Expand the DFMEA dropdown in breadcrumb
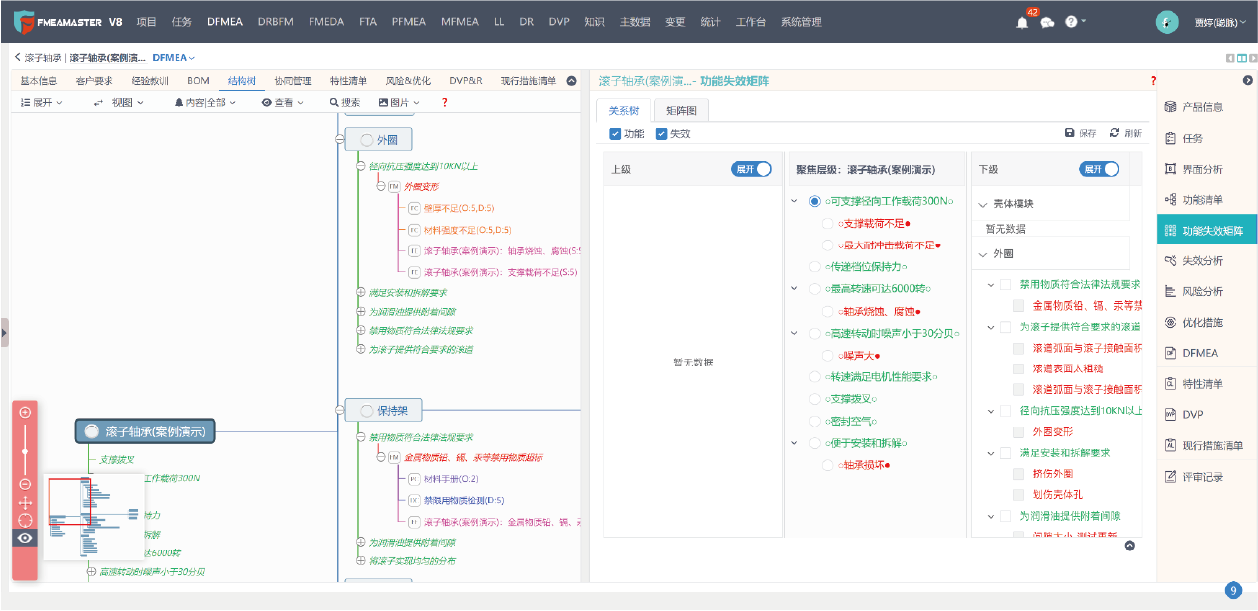Screen dimensions: 1258x611 pyautogui.click(x=174, y=59)
